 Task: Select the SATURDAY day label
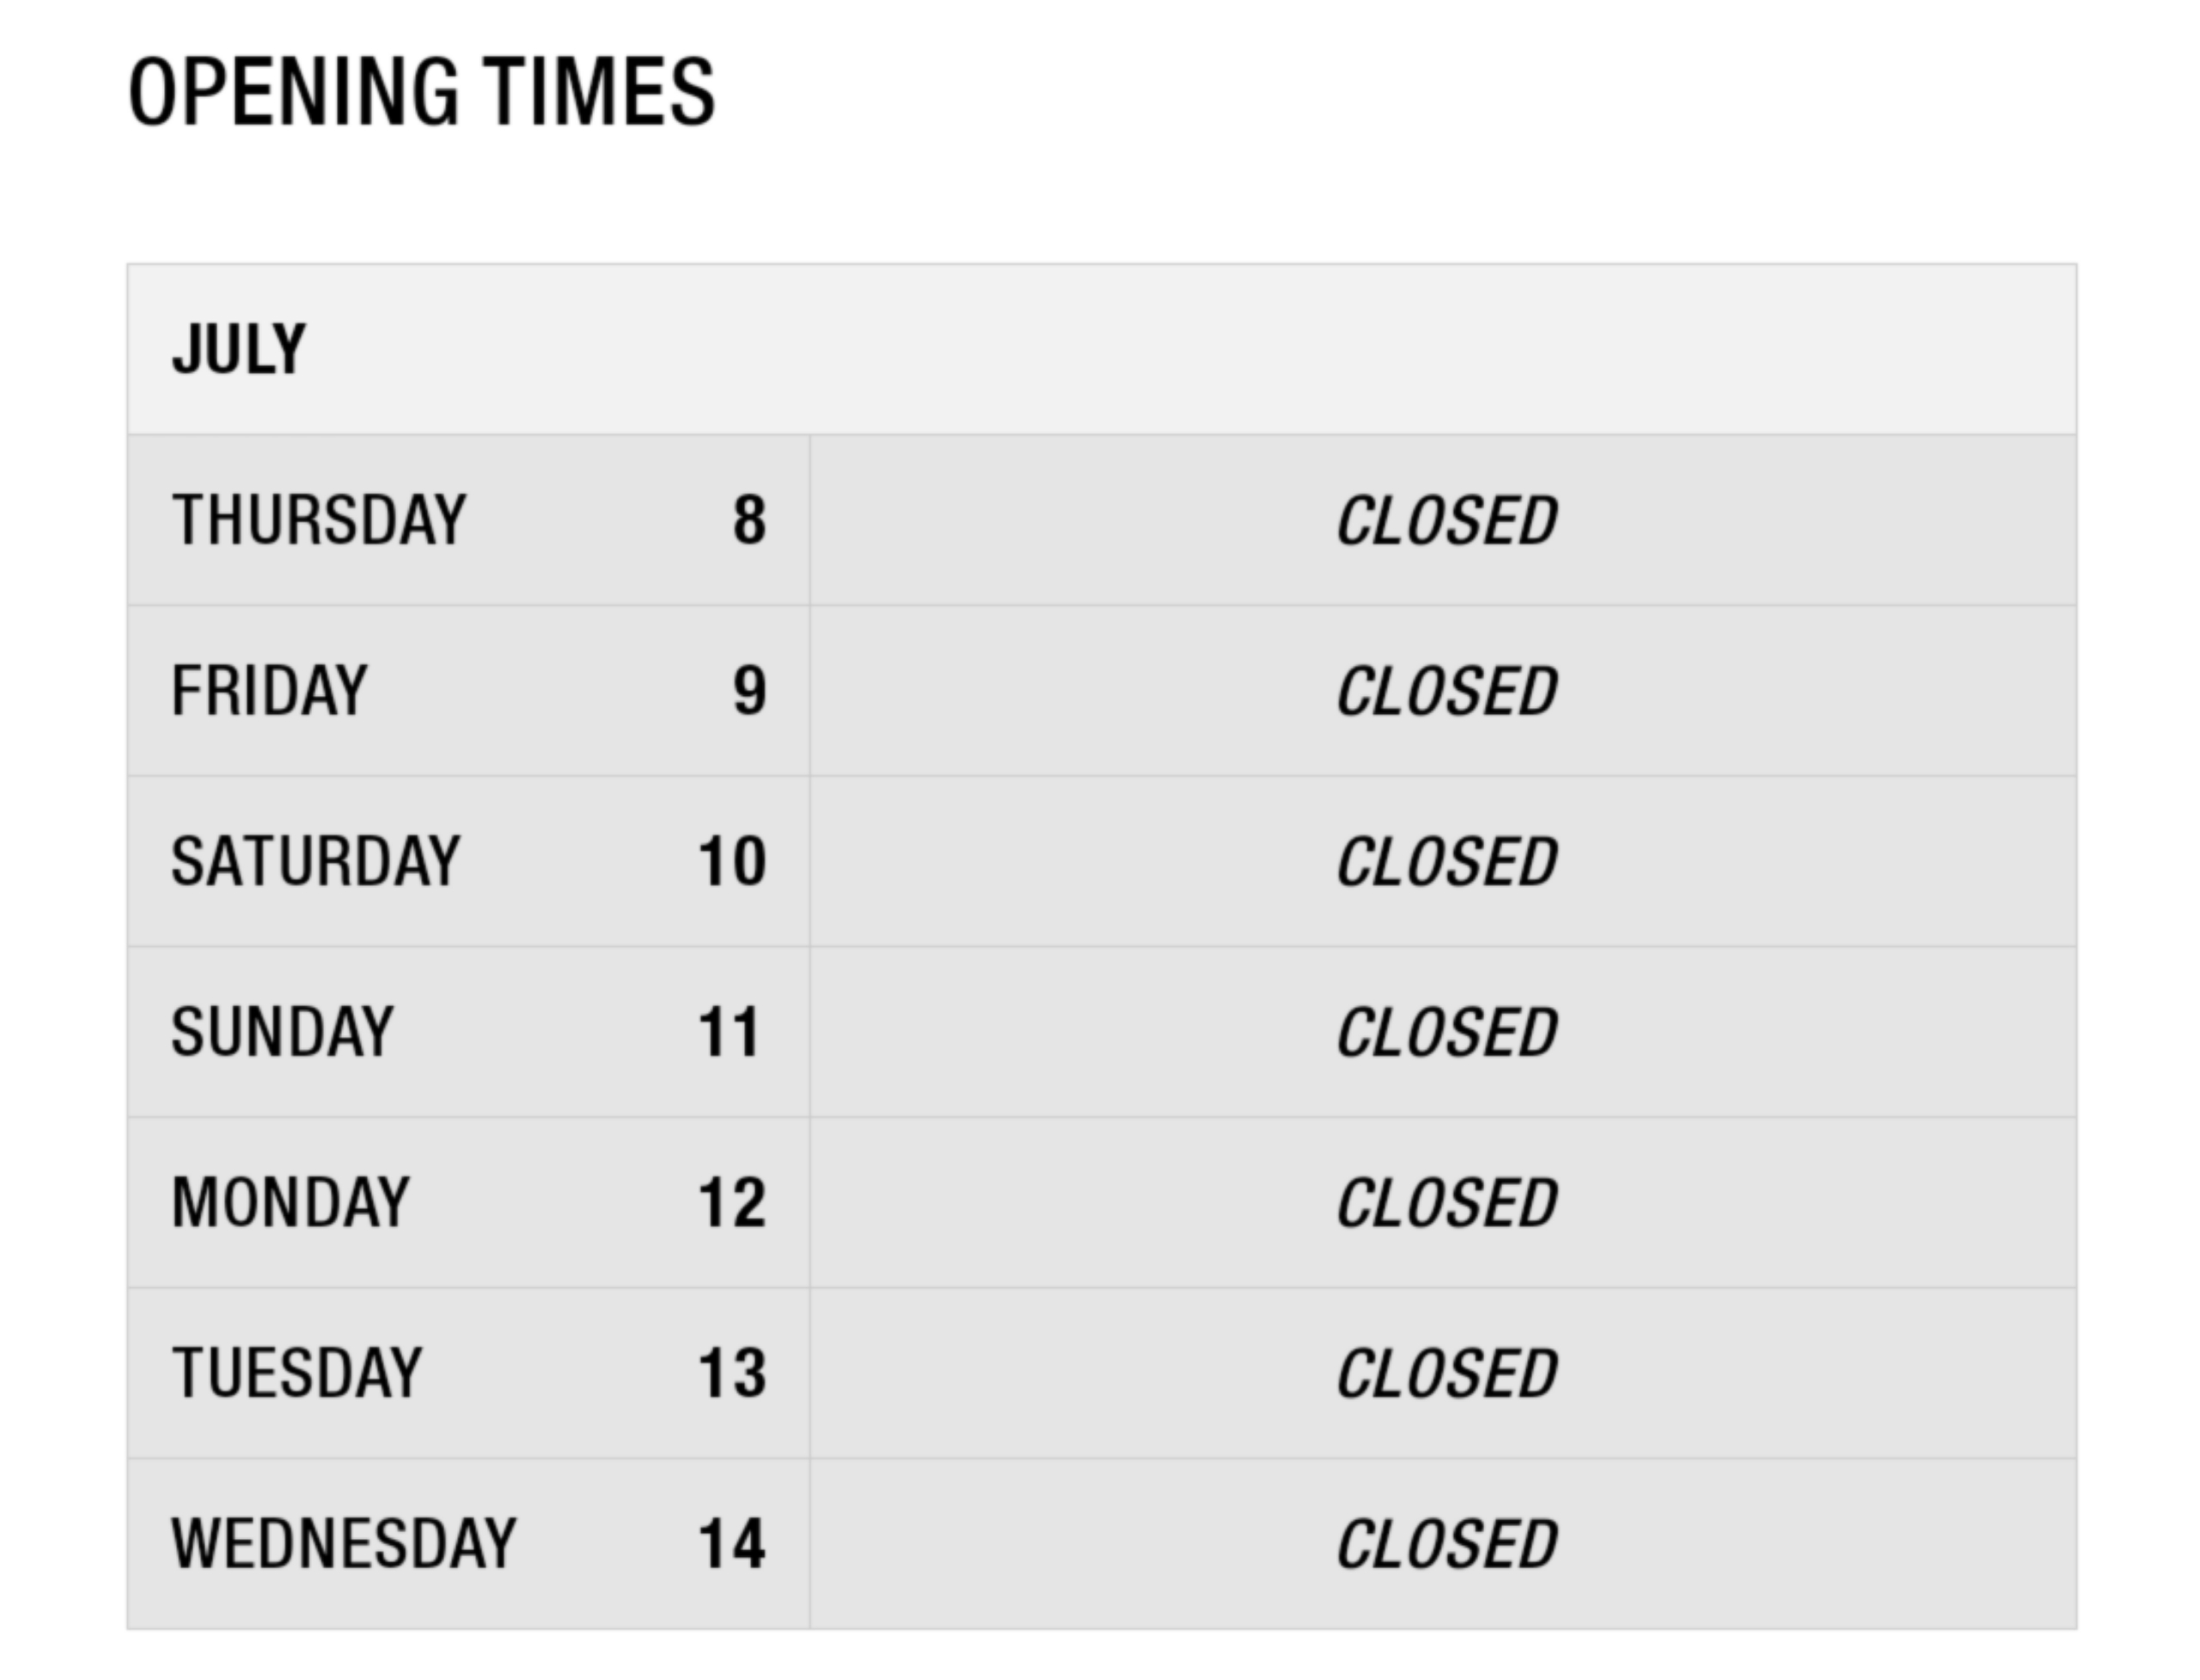coord(316,861)
